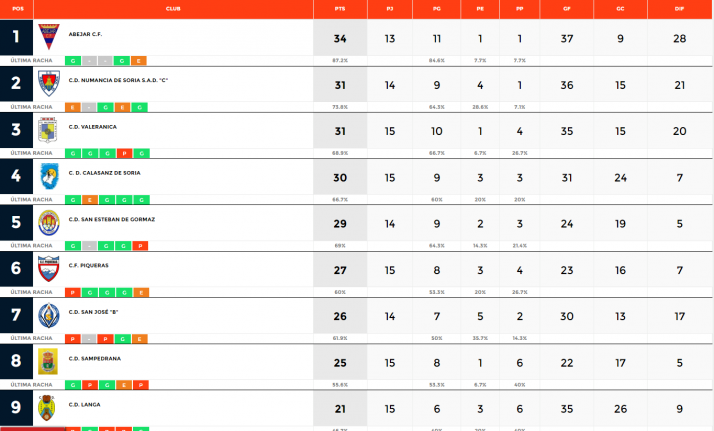Open the San Esteban de Gormaz crest
714x431 pixels.
tap(47, 222)
